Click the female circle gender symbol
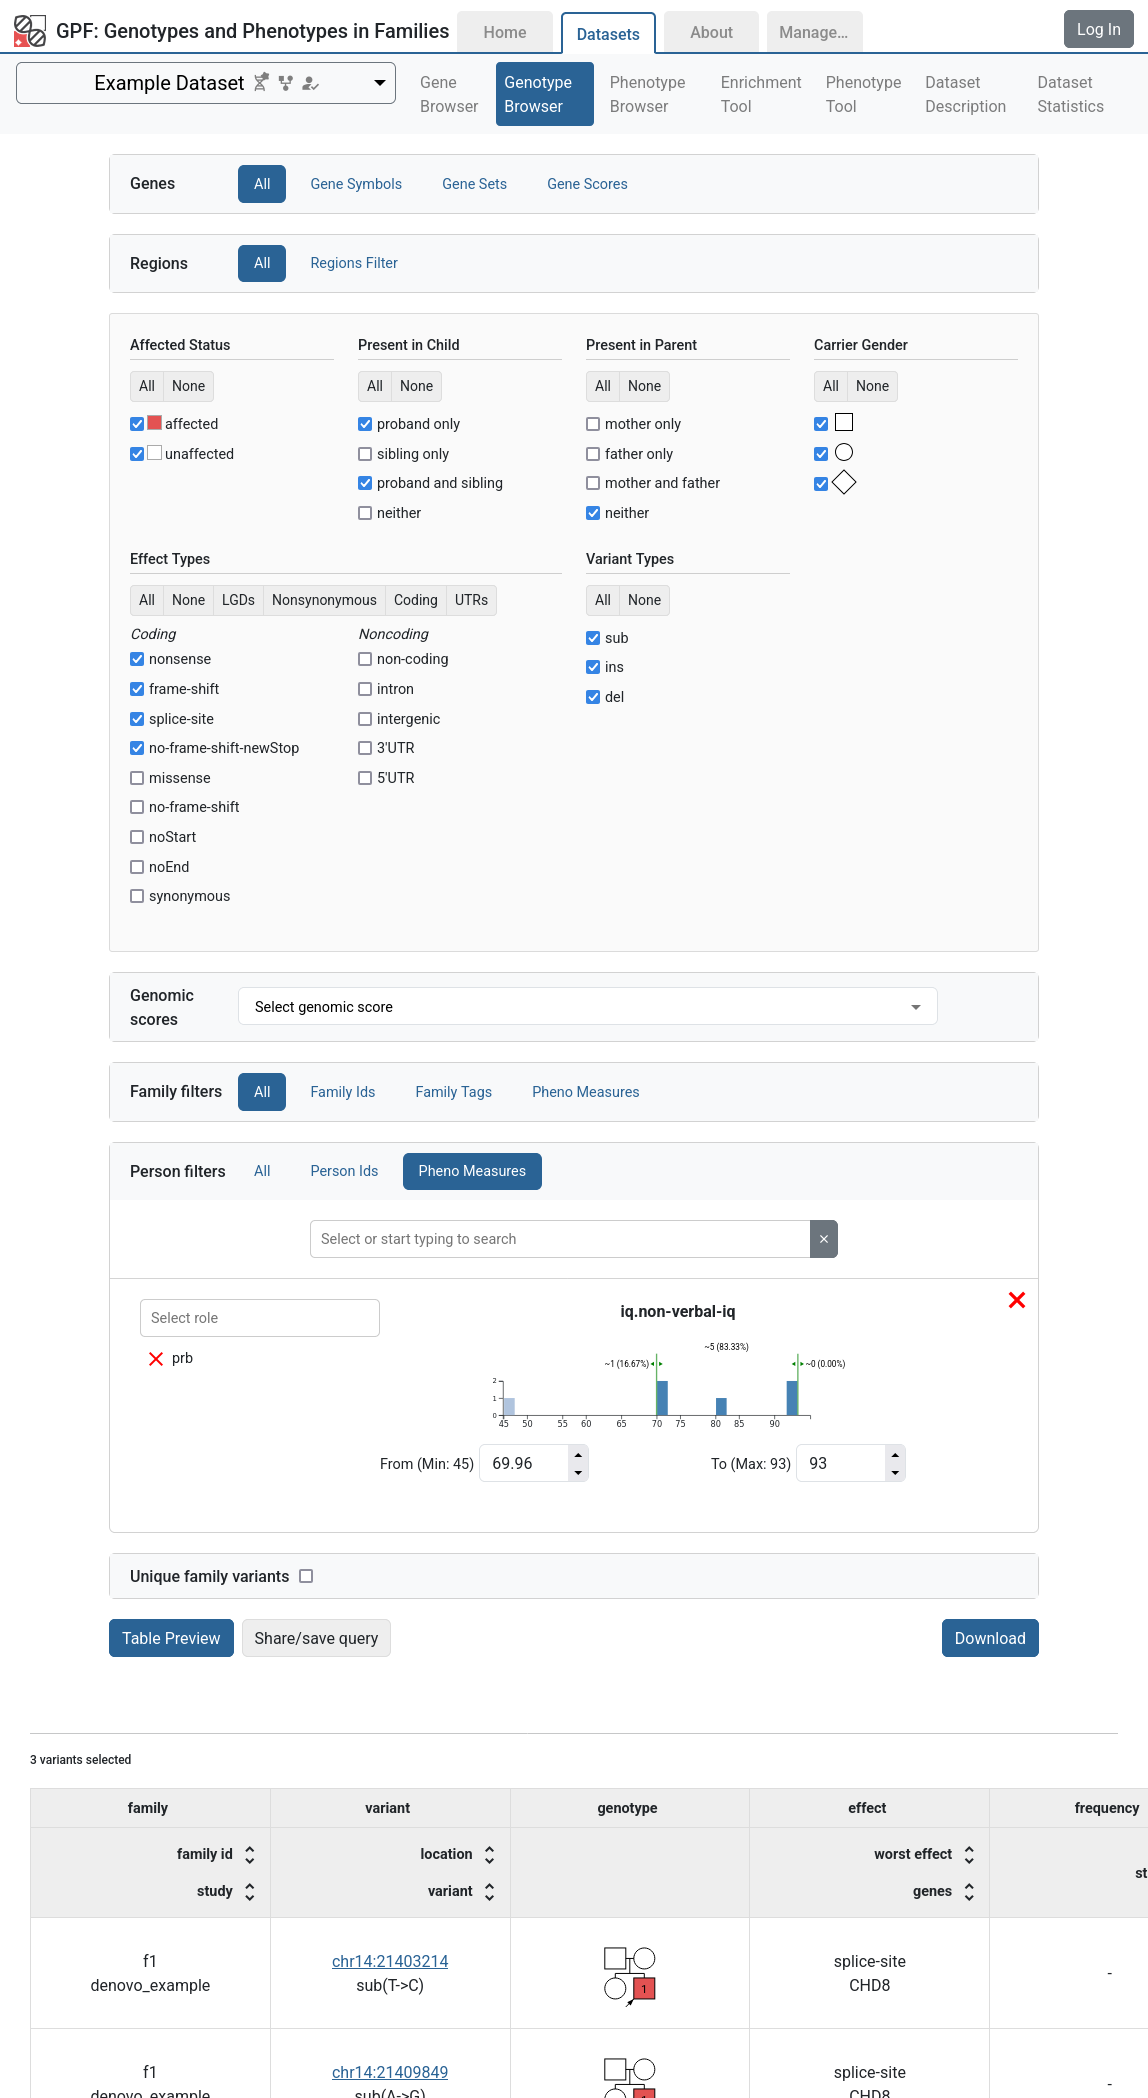The height and width of the screenshot is (2098, 1148). [844, 453]
